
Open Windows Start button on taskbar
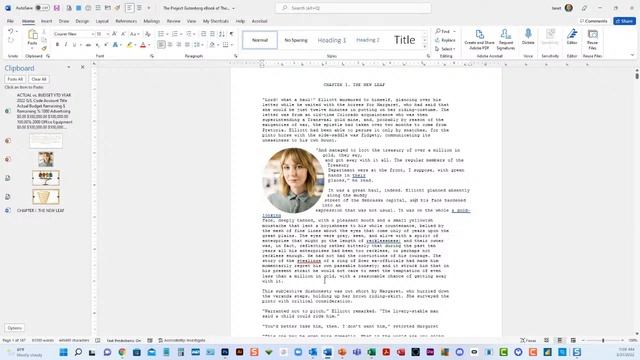point(63,352)
